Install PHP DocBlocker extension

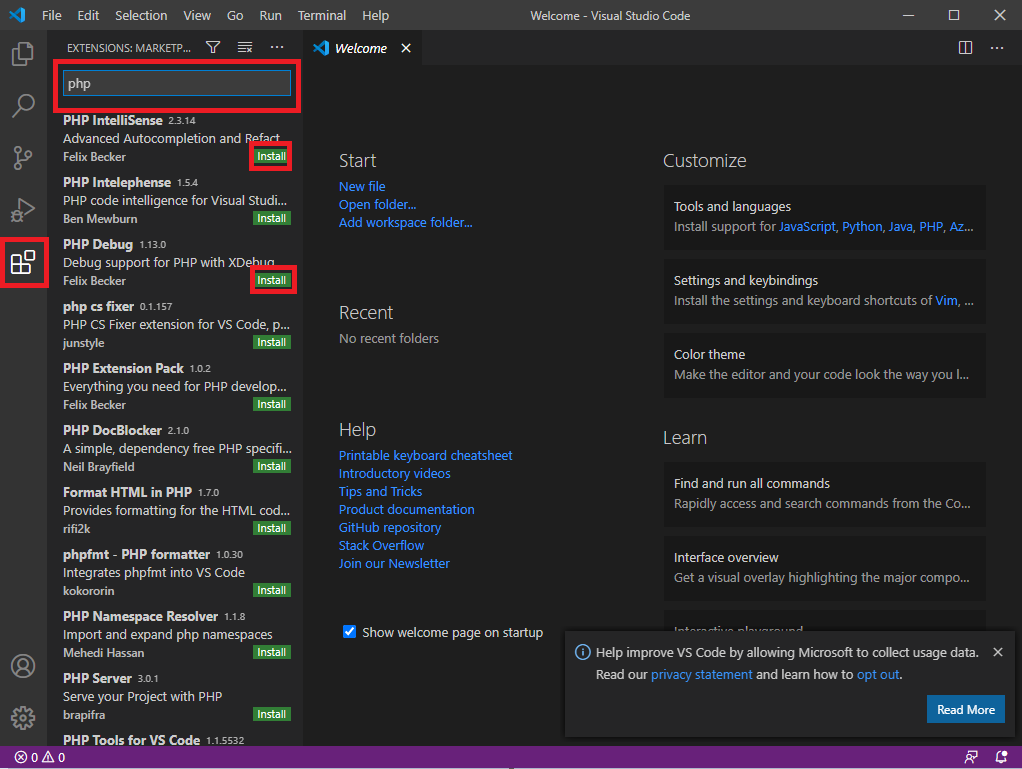click(x=271, y=466)
